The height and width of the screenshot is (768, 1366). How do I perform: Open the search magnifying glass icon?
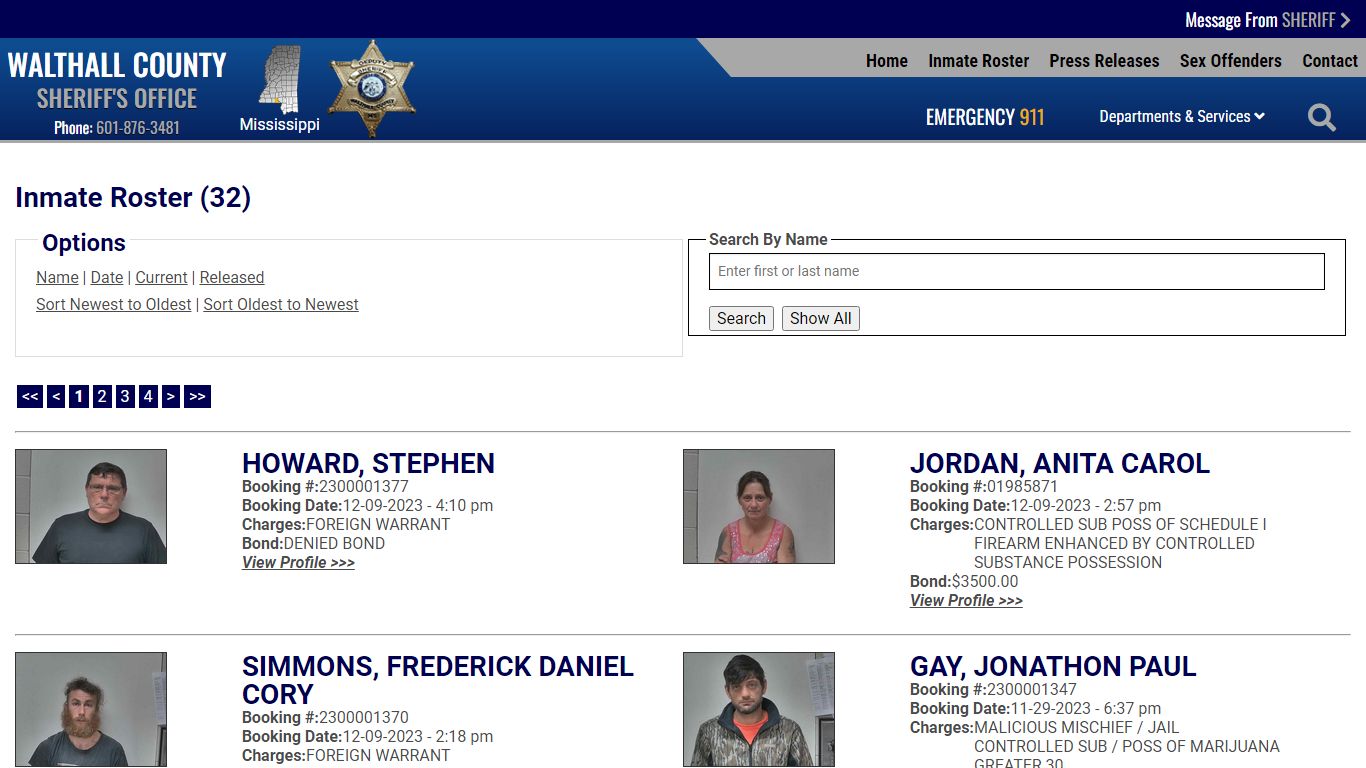(1321, 117)
